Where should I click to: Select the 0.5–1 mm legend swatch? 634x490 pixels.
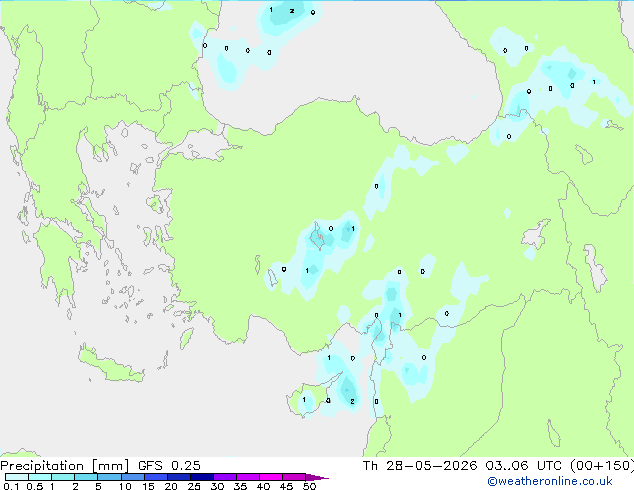[x=40, y=477]
